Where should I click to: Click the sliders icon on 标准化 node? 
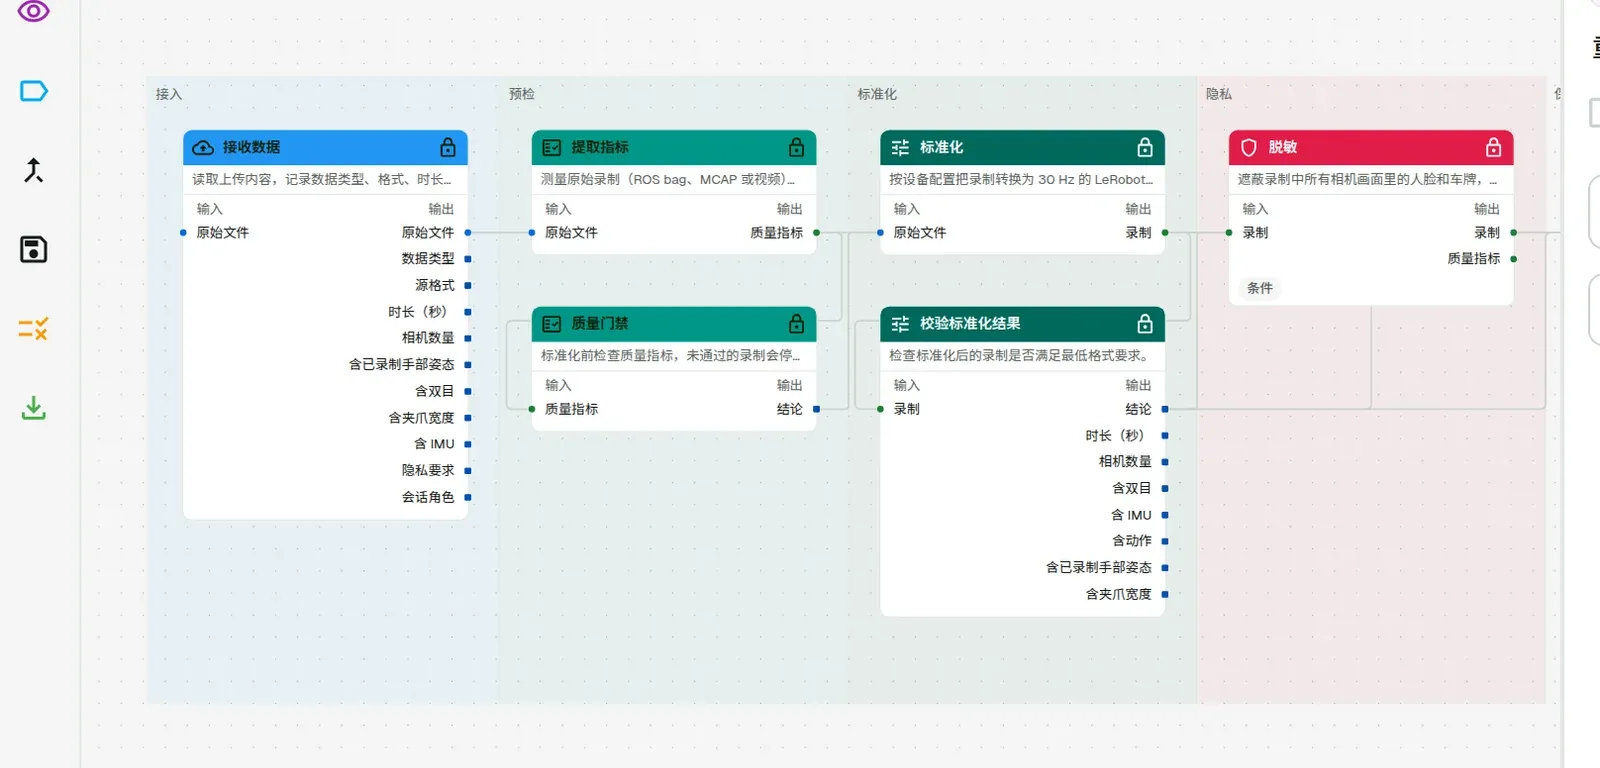(x=900, y=147)
